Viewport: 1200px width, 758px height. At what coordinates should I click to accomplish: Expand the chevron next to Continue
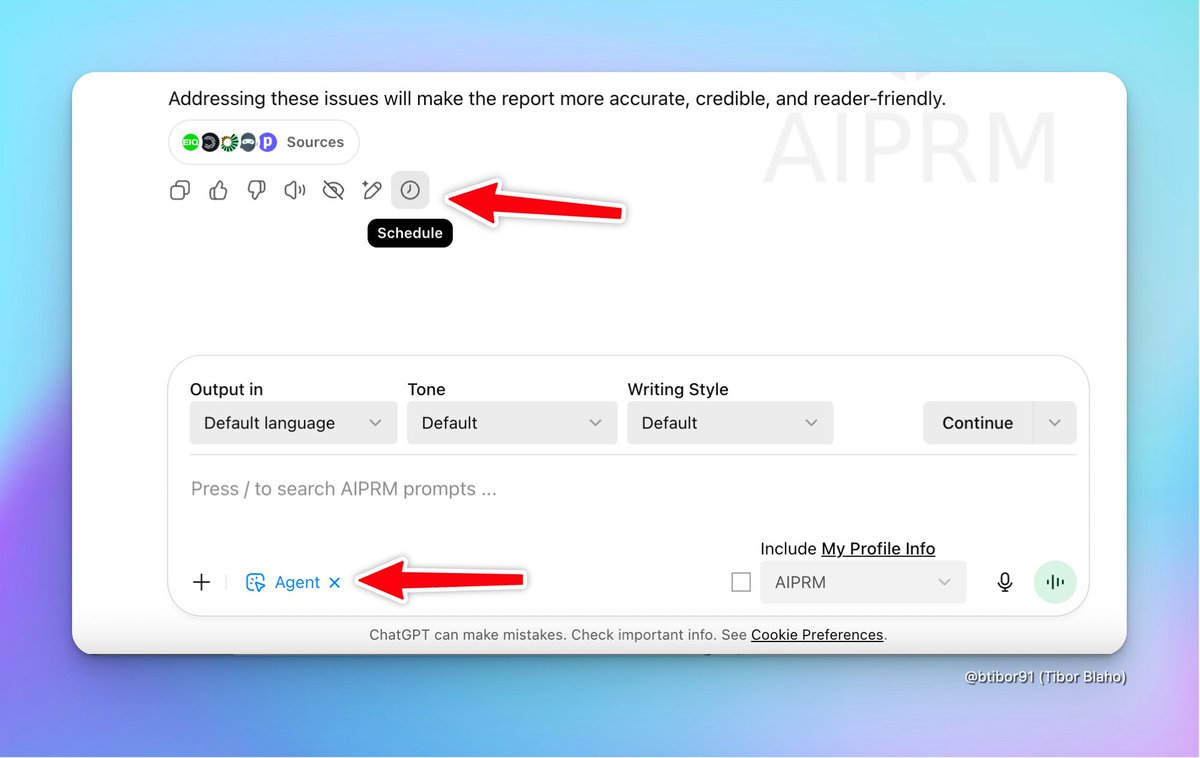pos(1054,422)
